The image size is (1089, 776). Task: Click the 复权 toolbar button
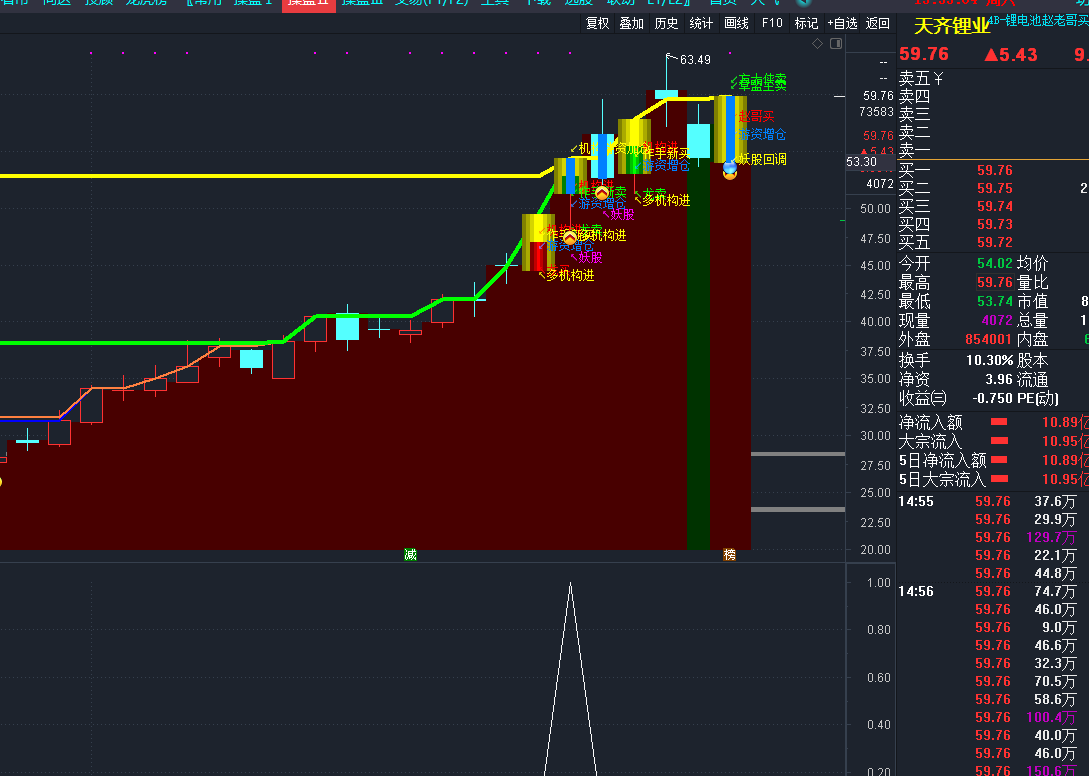597,24
